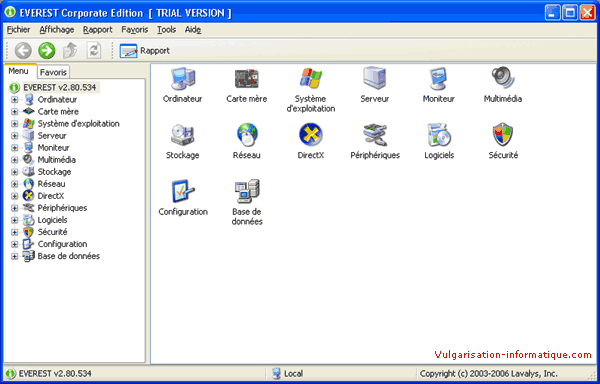Expand the Logiciels tree node

pyautogui.click(x=15, y=220)
